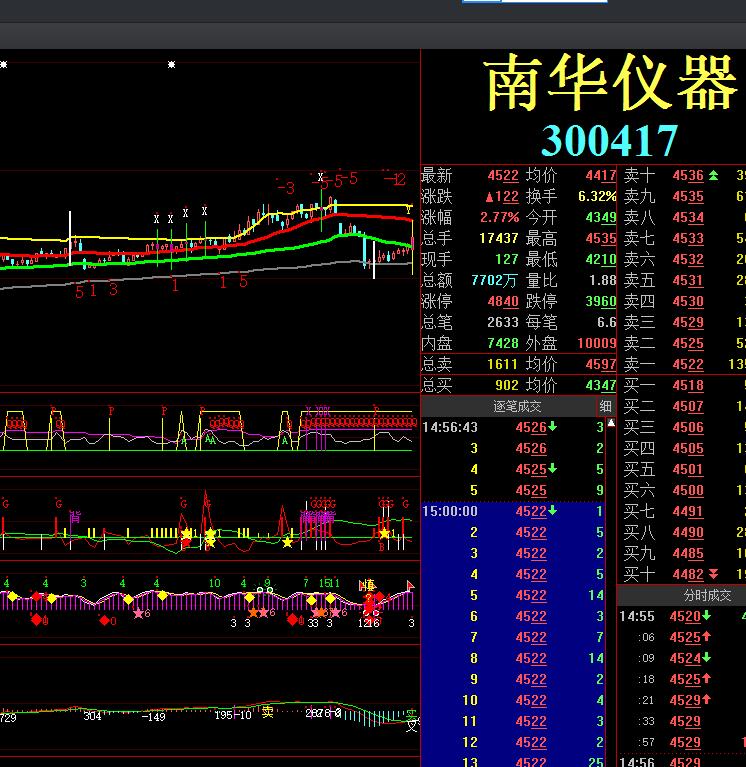The width and height of the screenshot is (746, 767).
Task: Click the stock code 300417
Action: 610,140
